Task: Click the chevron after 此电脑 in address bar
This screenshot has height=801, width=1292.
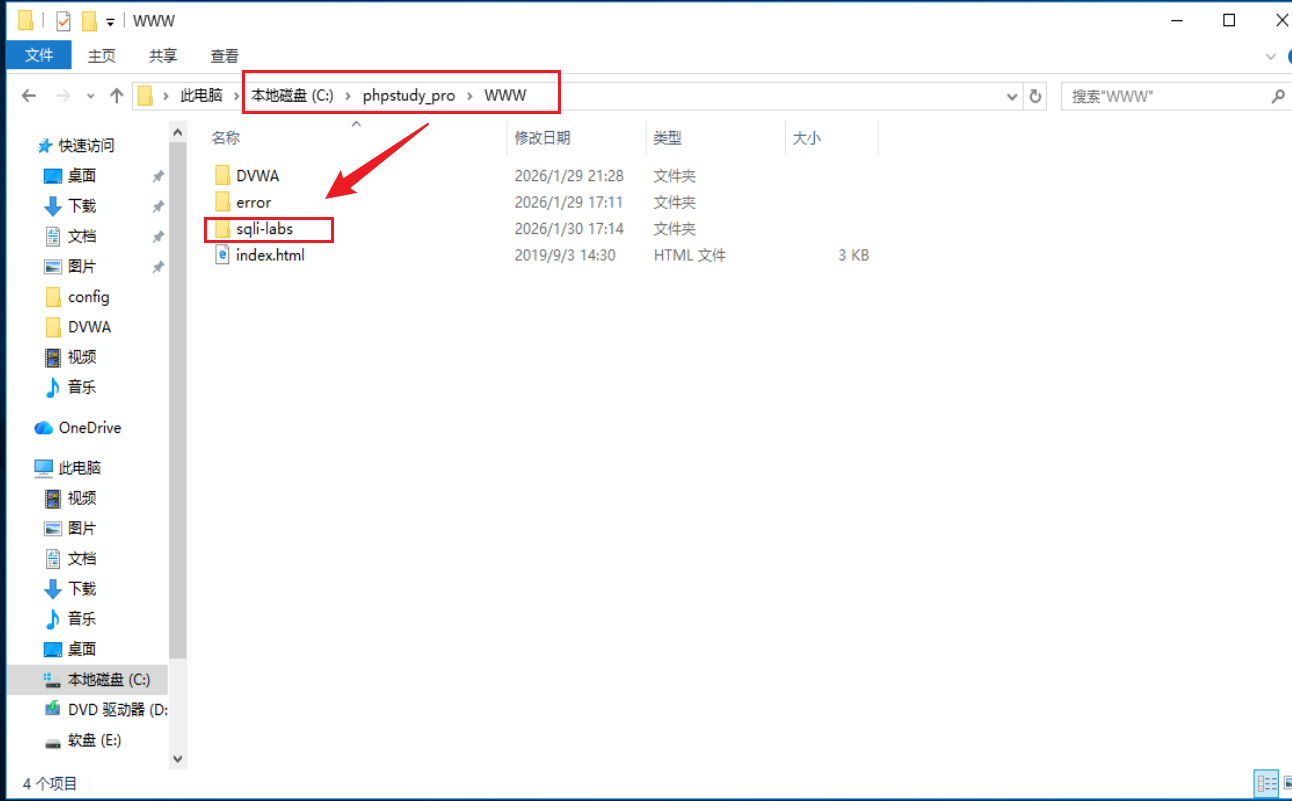Action: pyautogui.click(x=237, y=96)
